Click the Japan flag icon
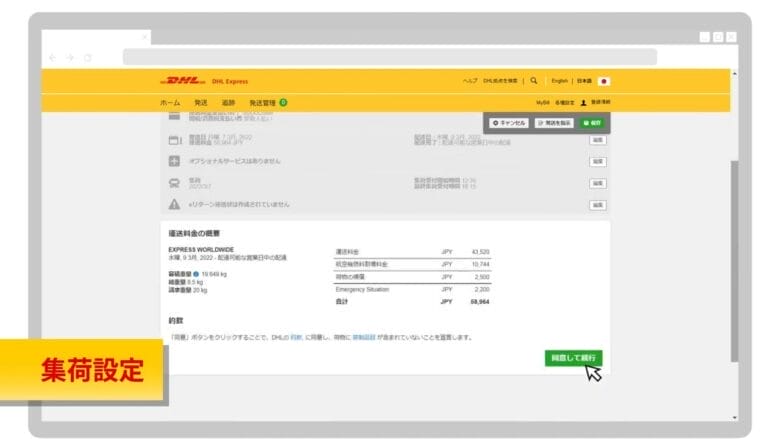The height and width of the screenshot is (439, 780). 604,81
